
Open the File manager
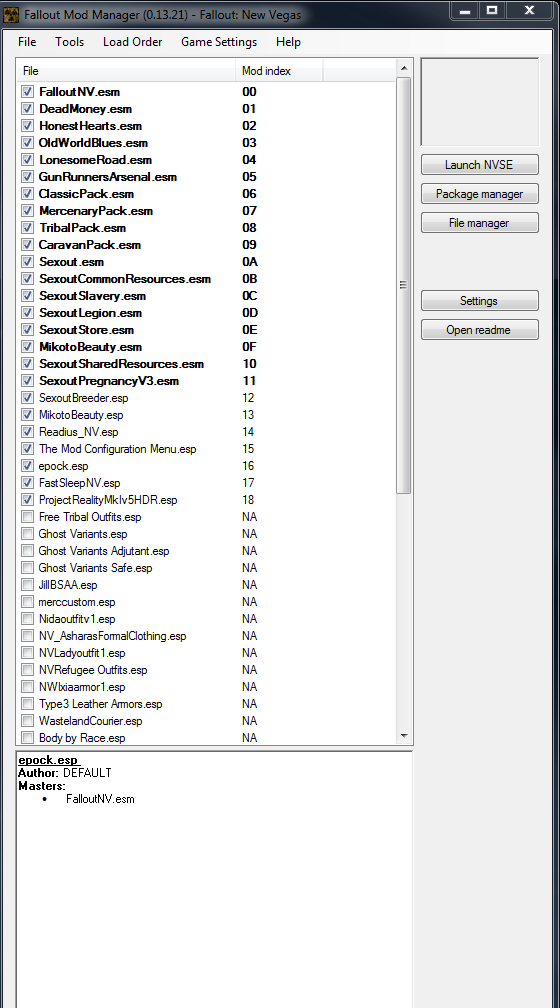pos(480,222)
